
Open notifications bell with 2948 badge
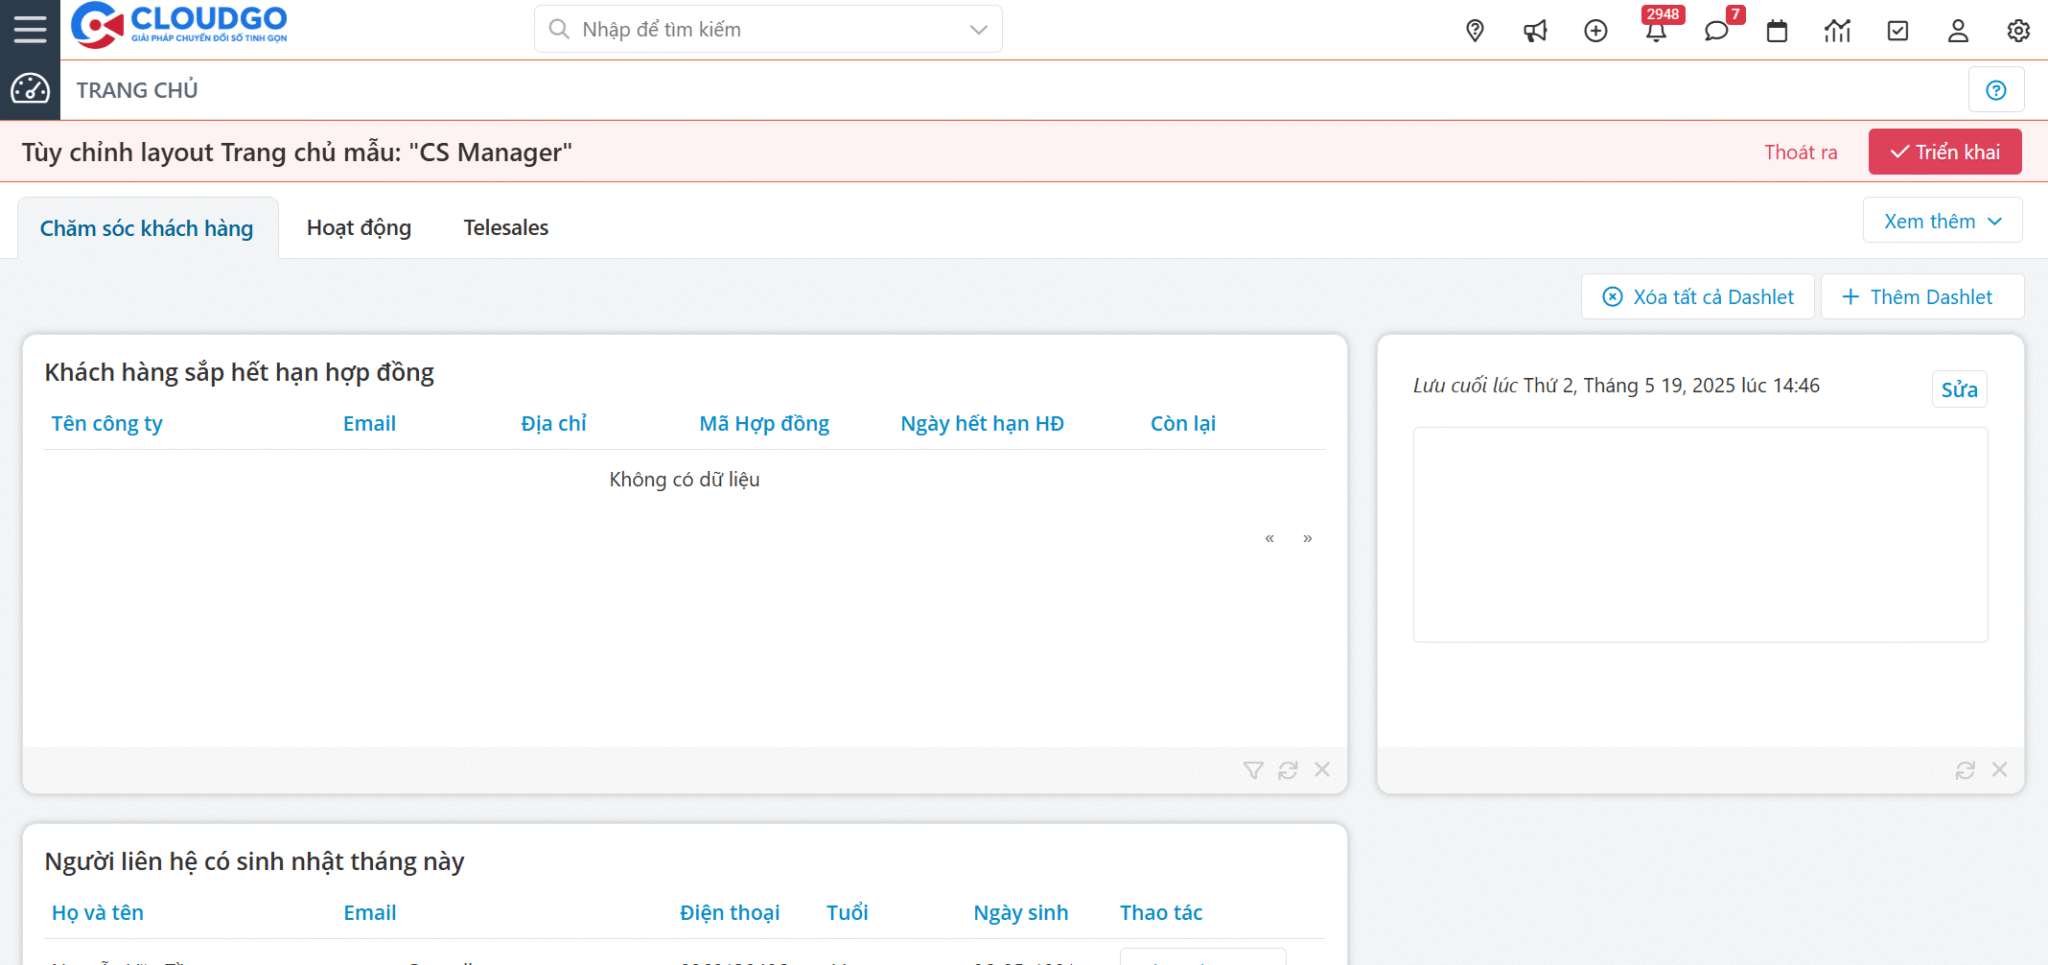1657,31
